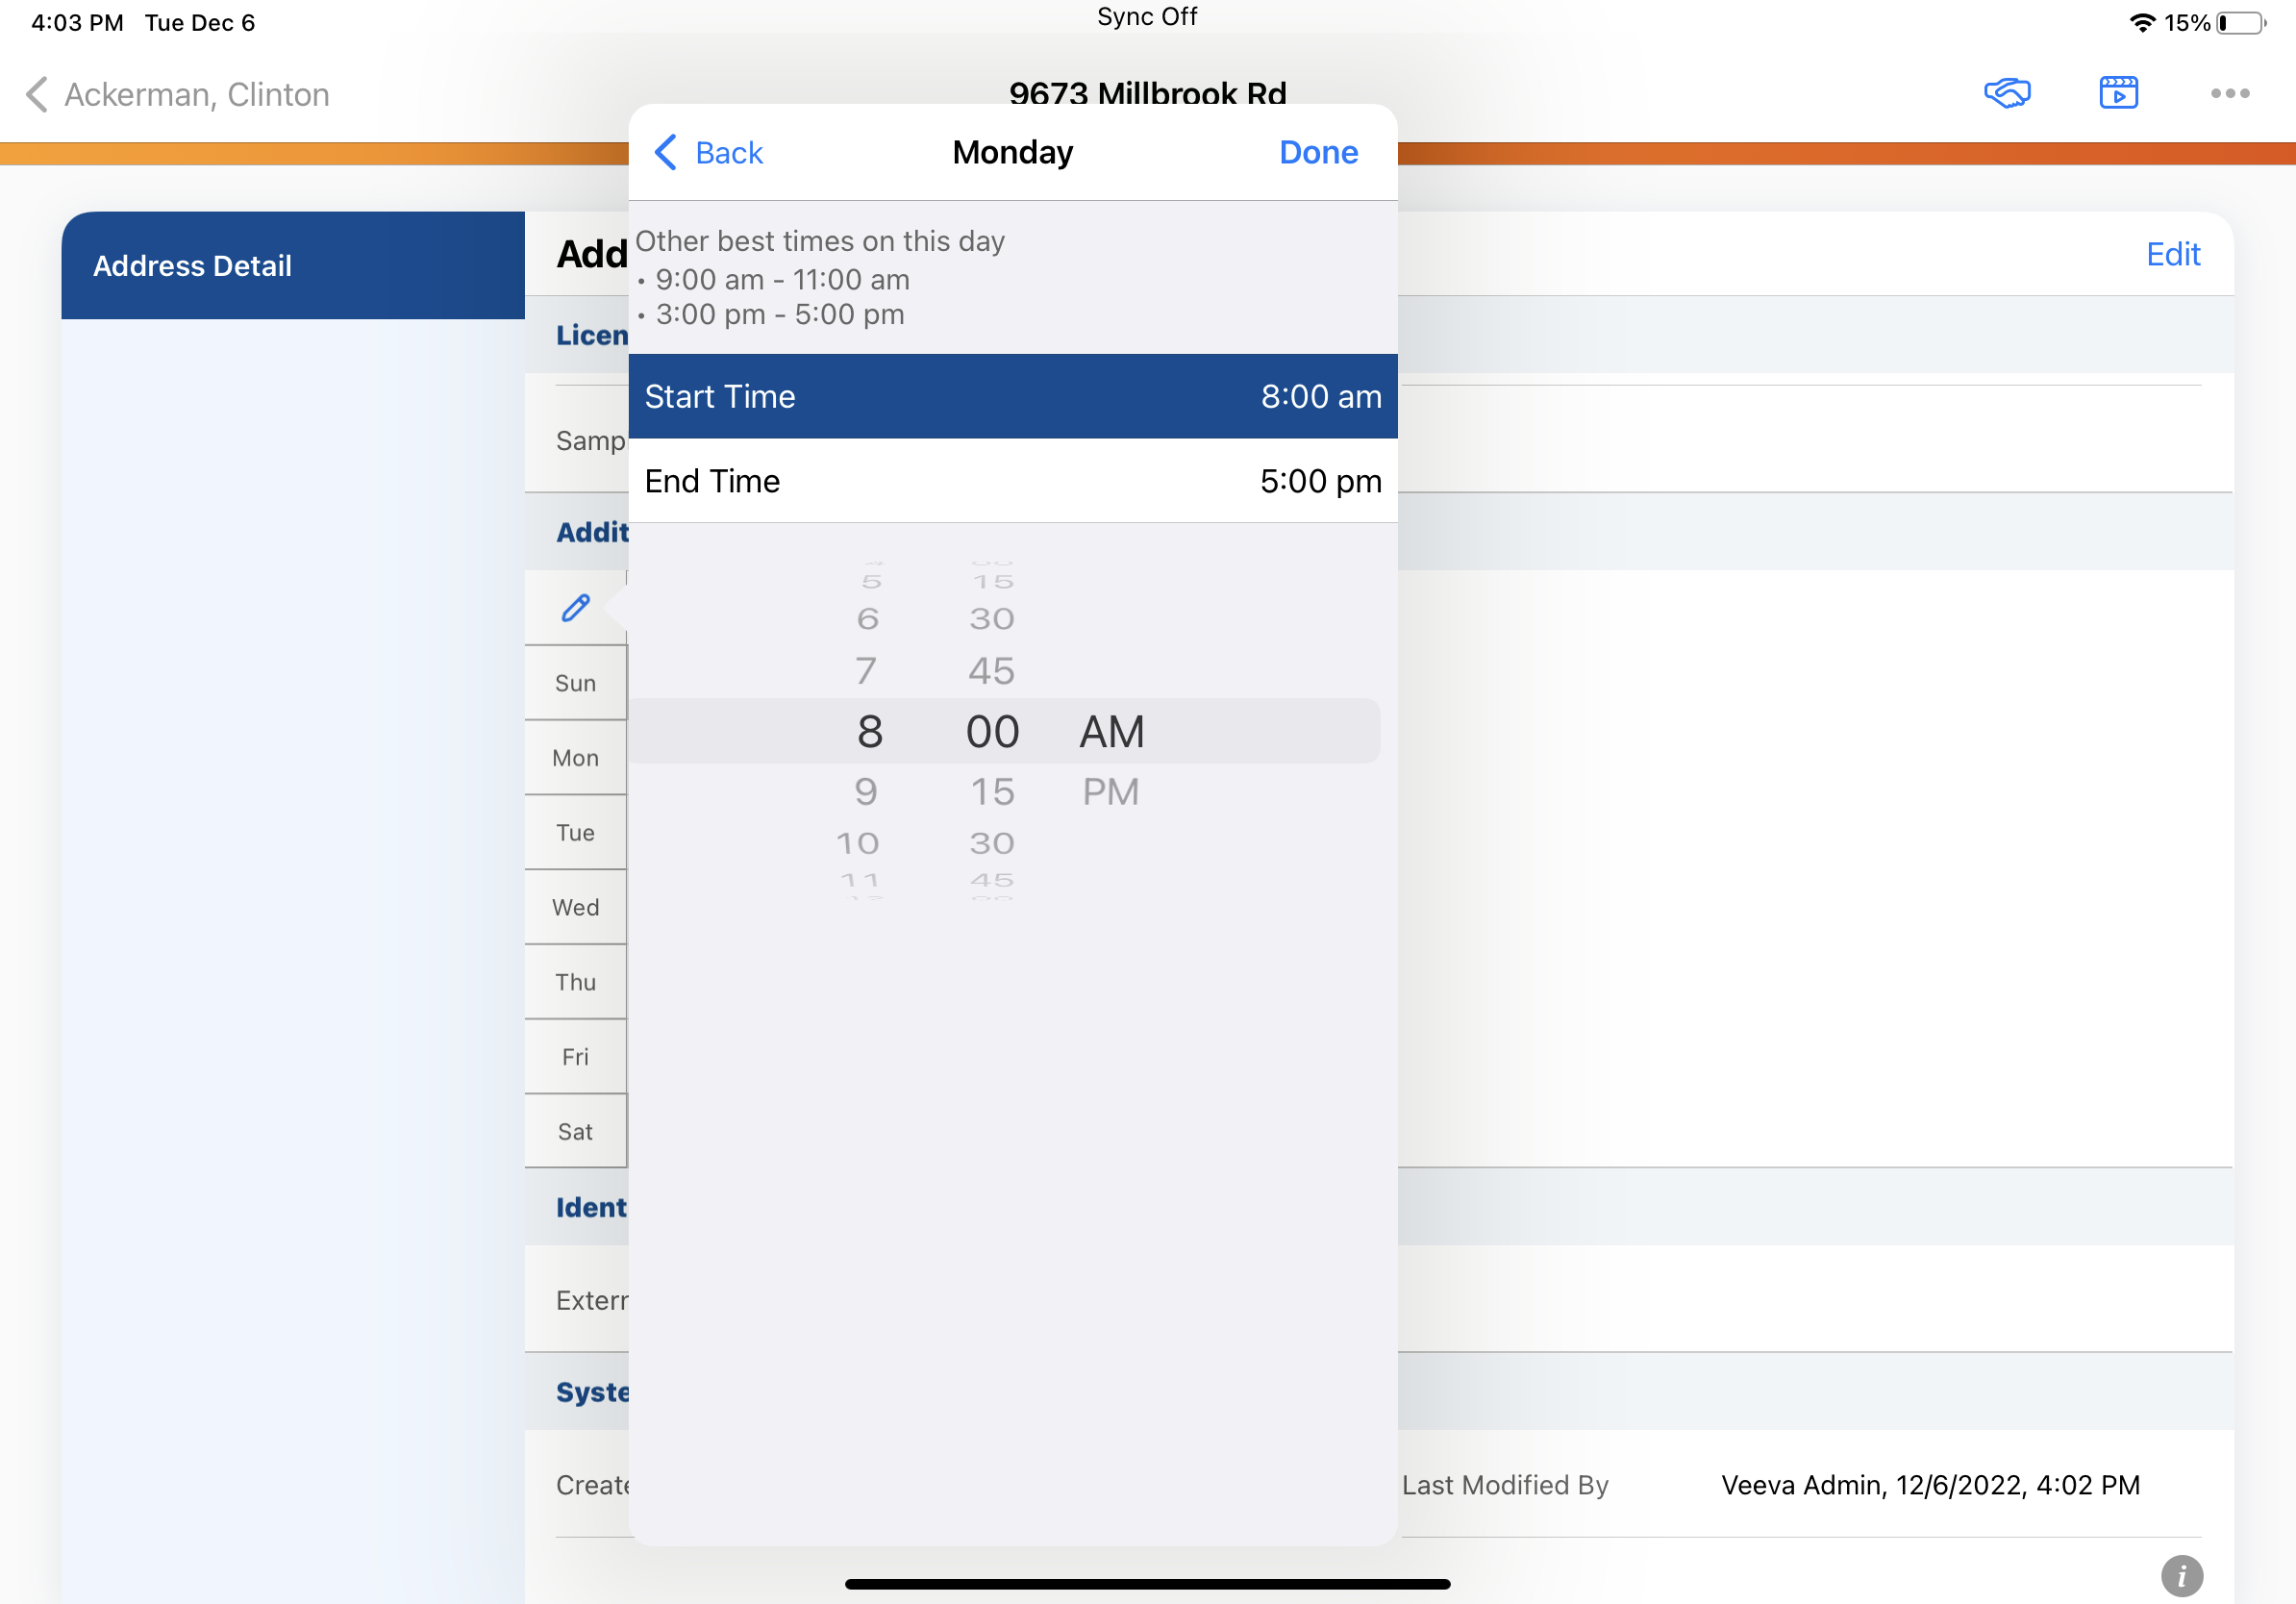Choose AM in the time picker
This screenshot has width=2296, height=1604.
1111,732
